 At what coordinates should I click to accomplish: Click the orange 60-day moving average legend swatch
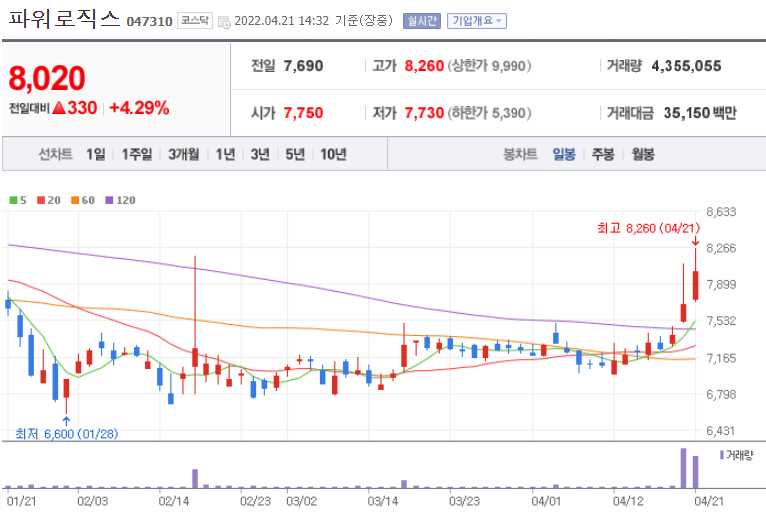(x=75, y=200)
